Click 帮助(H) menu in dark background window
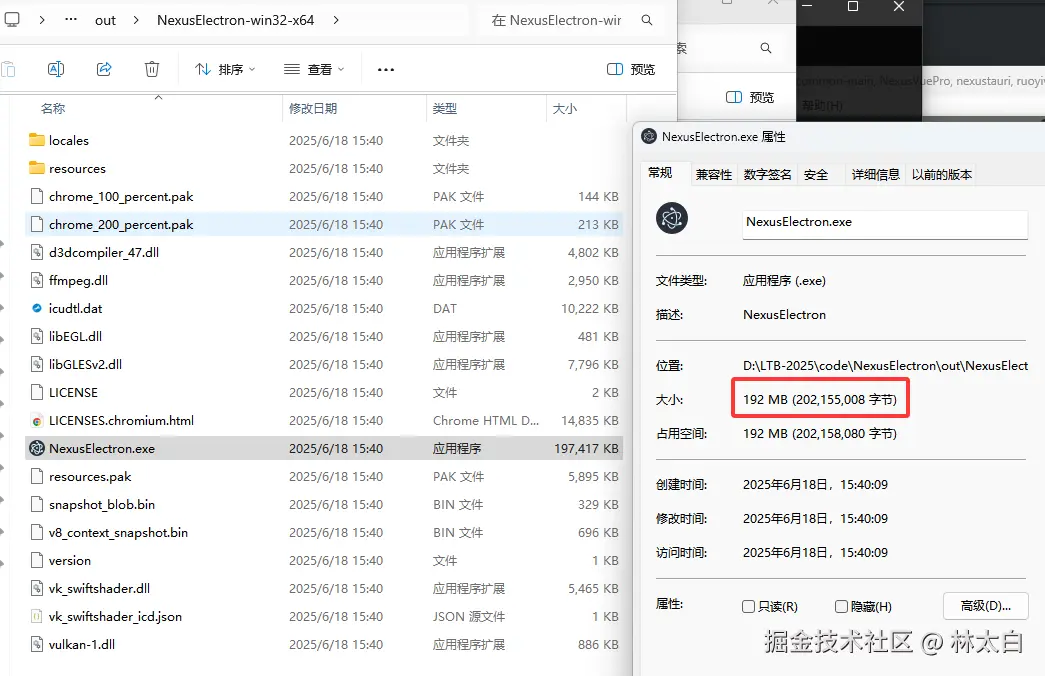The height and width of the screenshot is (676, 1045). click(822, 105)
